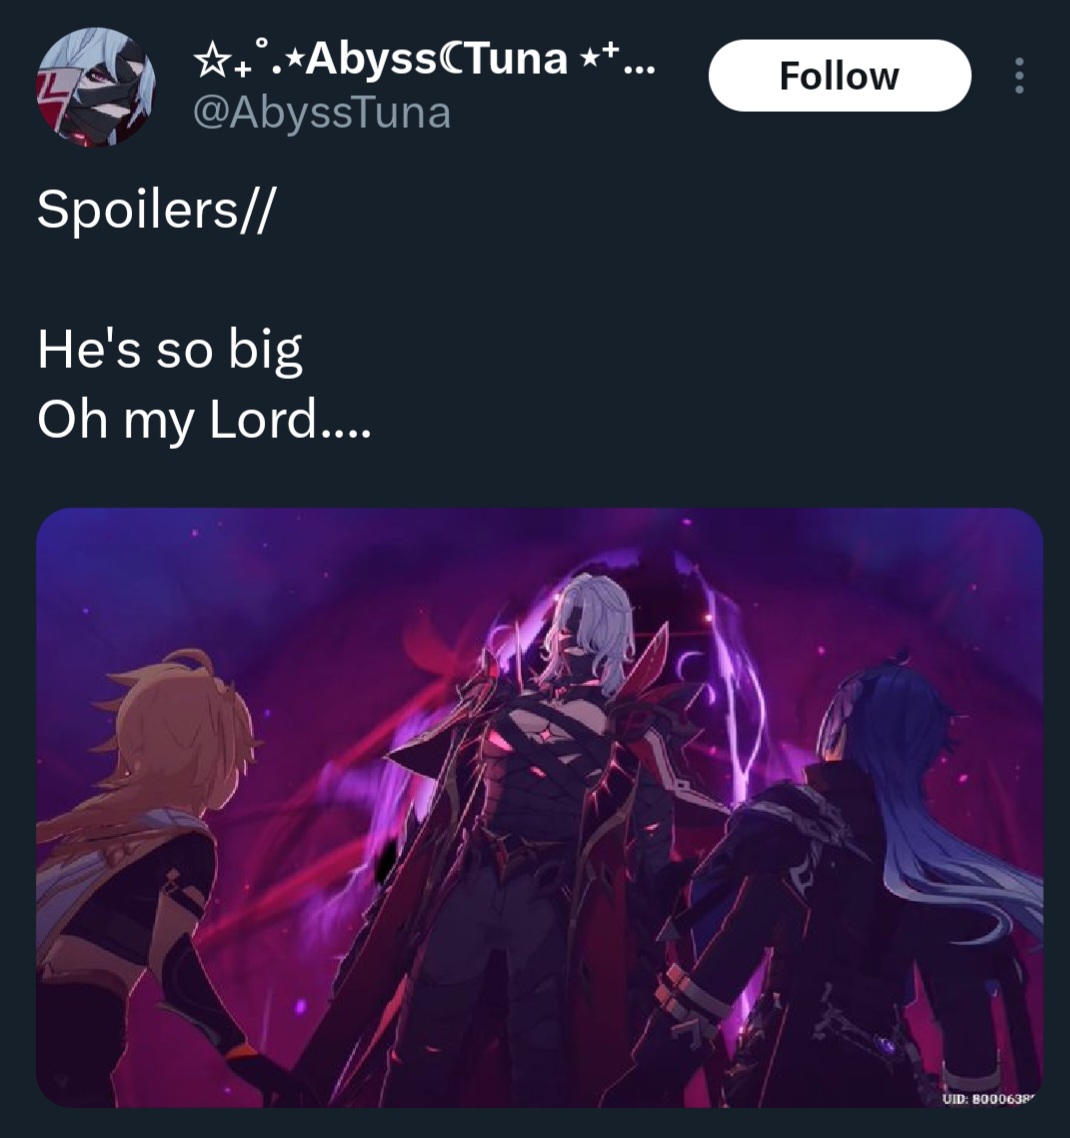Click the outlined star symbol in display name
The width and height of the screenshot is (1070, 1138).
(211, 60)
